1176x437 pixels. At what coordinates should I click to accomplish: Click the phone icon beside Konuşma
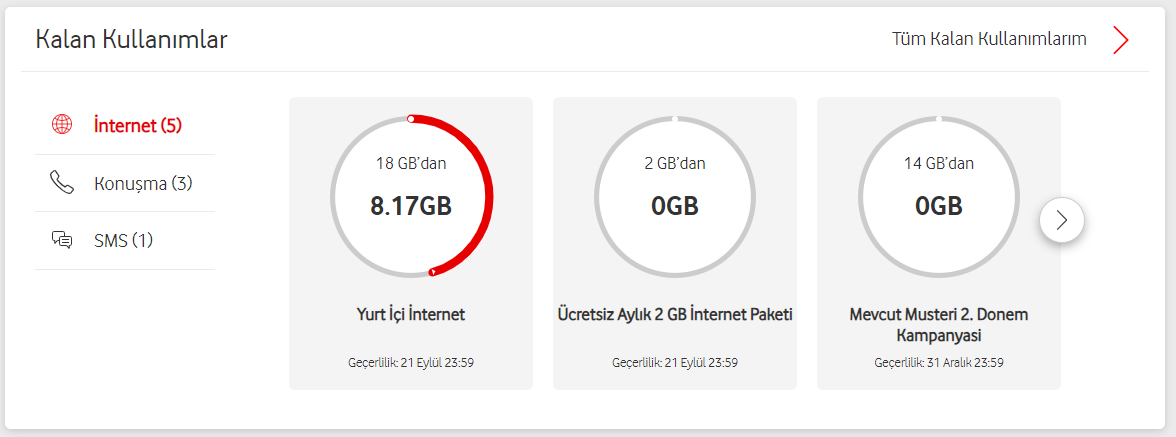[x=62, y=183]
